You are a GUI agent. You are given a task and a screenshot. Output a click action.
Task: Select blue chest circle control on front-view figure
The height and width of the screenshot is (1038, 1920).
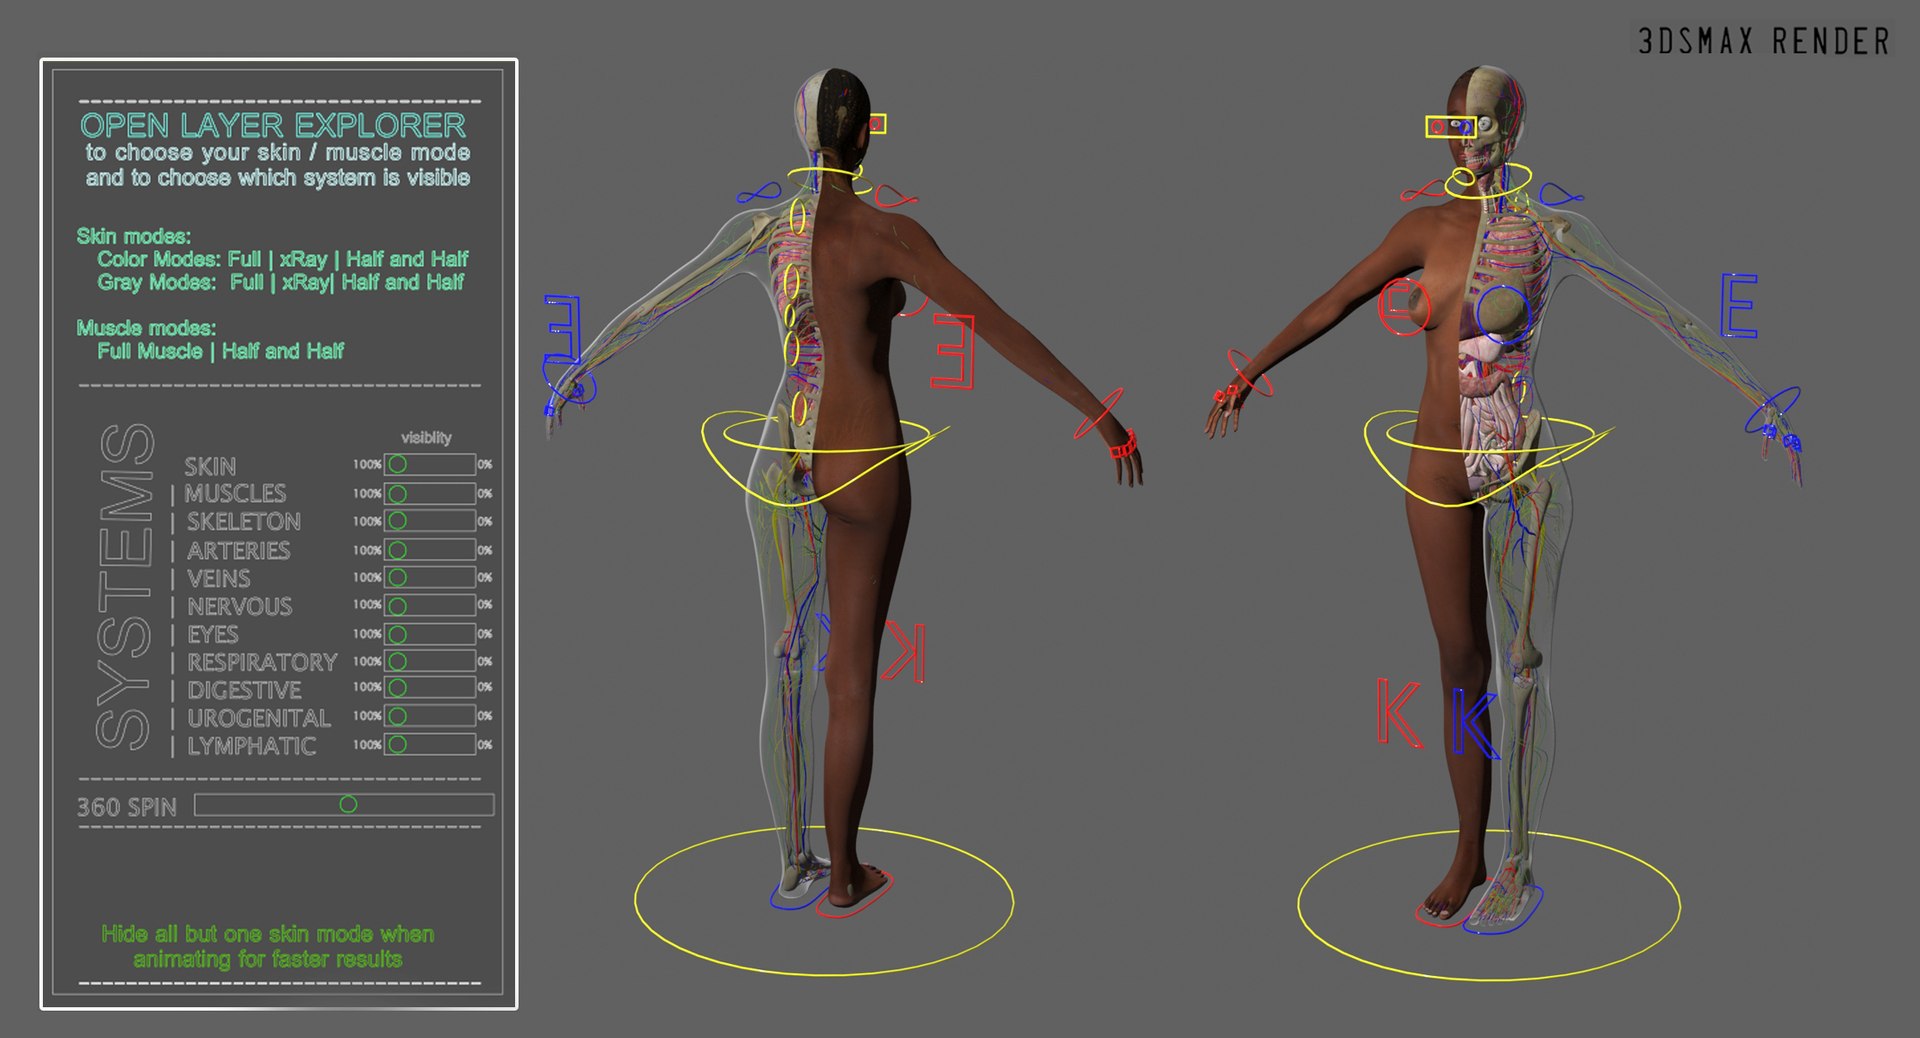pos(1502,313)
